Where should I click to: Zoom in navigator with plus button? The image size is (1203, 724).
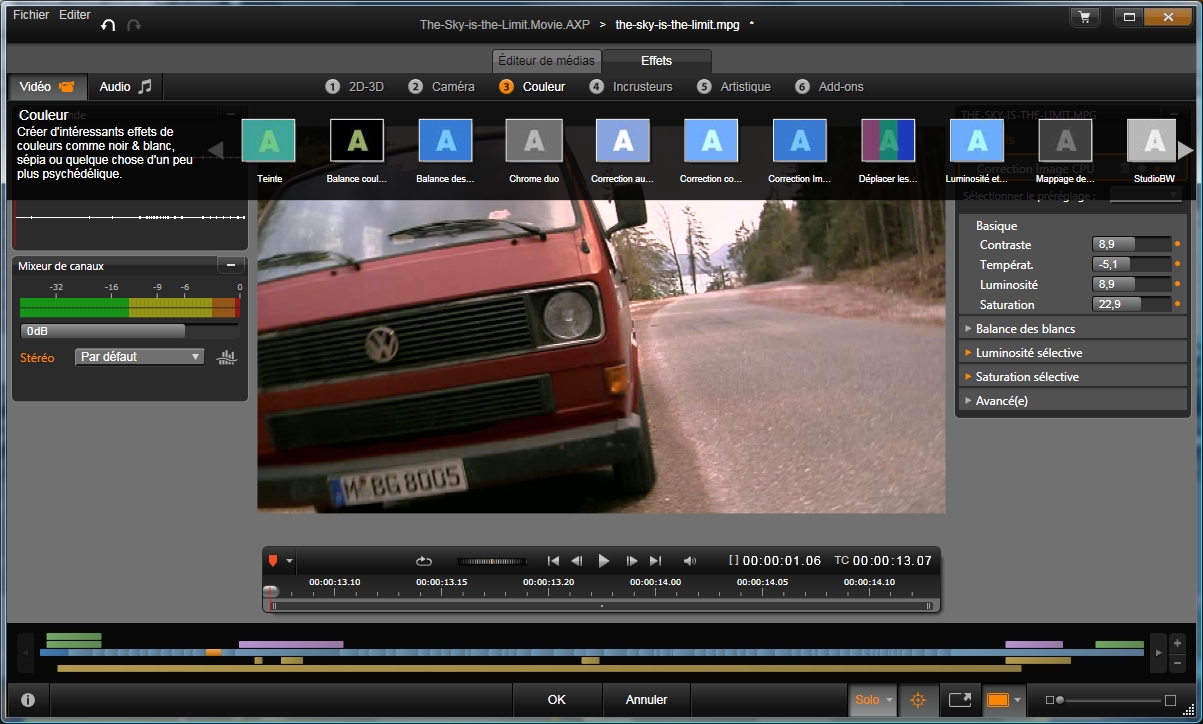pyautogui.click(x=1177, y=643)
